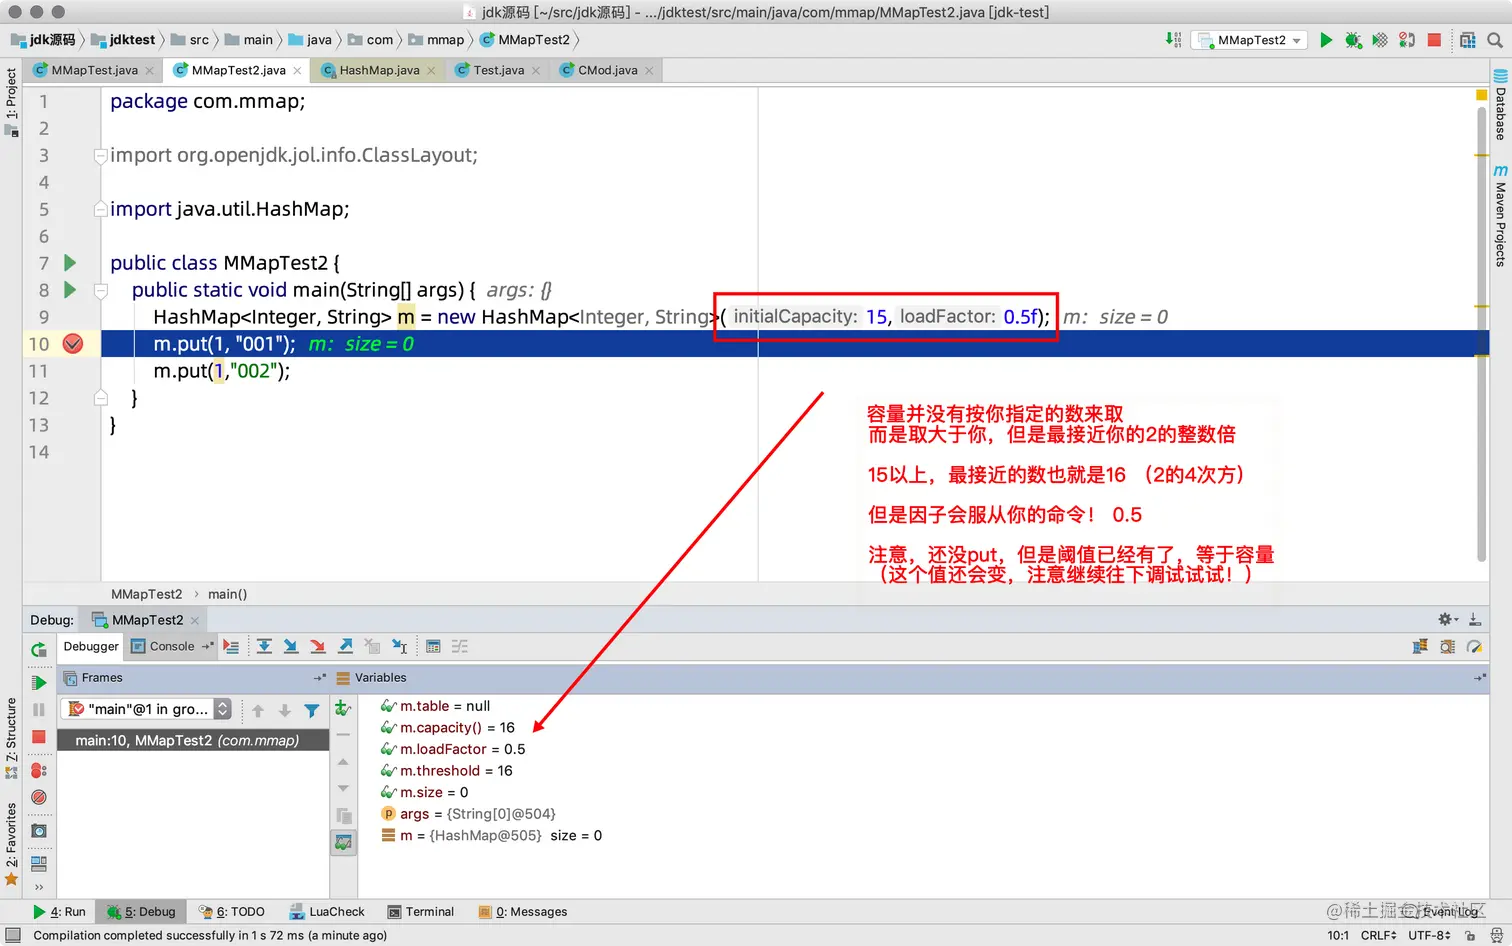This screenshot has width=1512, height=946.
Task: Open the MMapTest2 run configuration dropdown
Action: pos(1250,40)
